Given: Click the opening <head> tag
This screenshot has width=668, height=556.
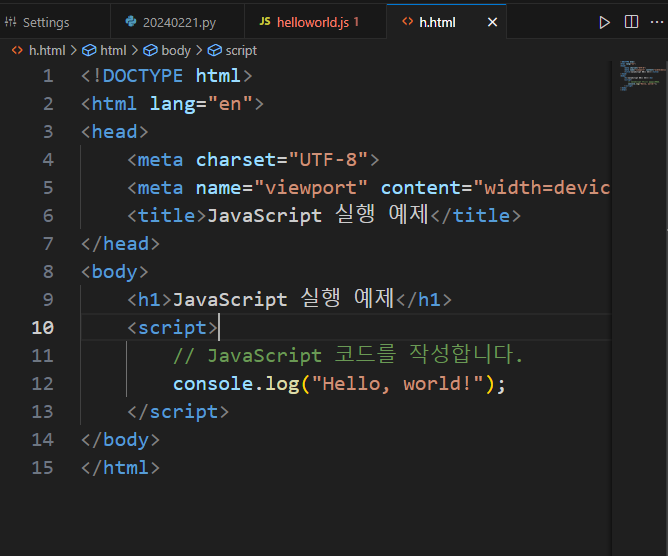Looking at the screenshot, I should pyautogui.click(x=115, y=132).
